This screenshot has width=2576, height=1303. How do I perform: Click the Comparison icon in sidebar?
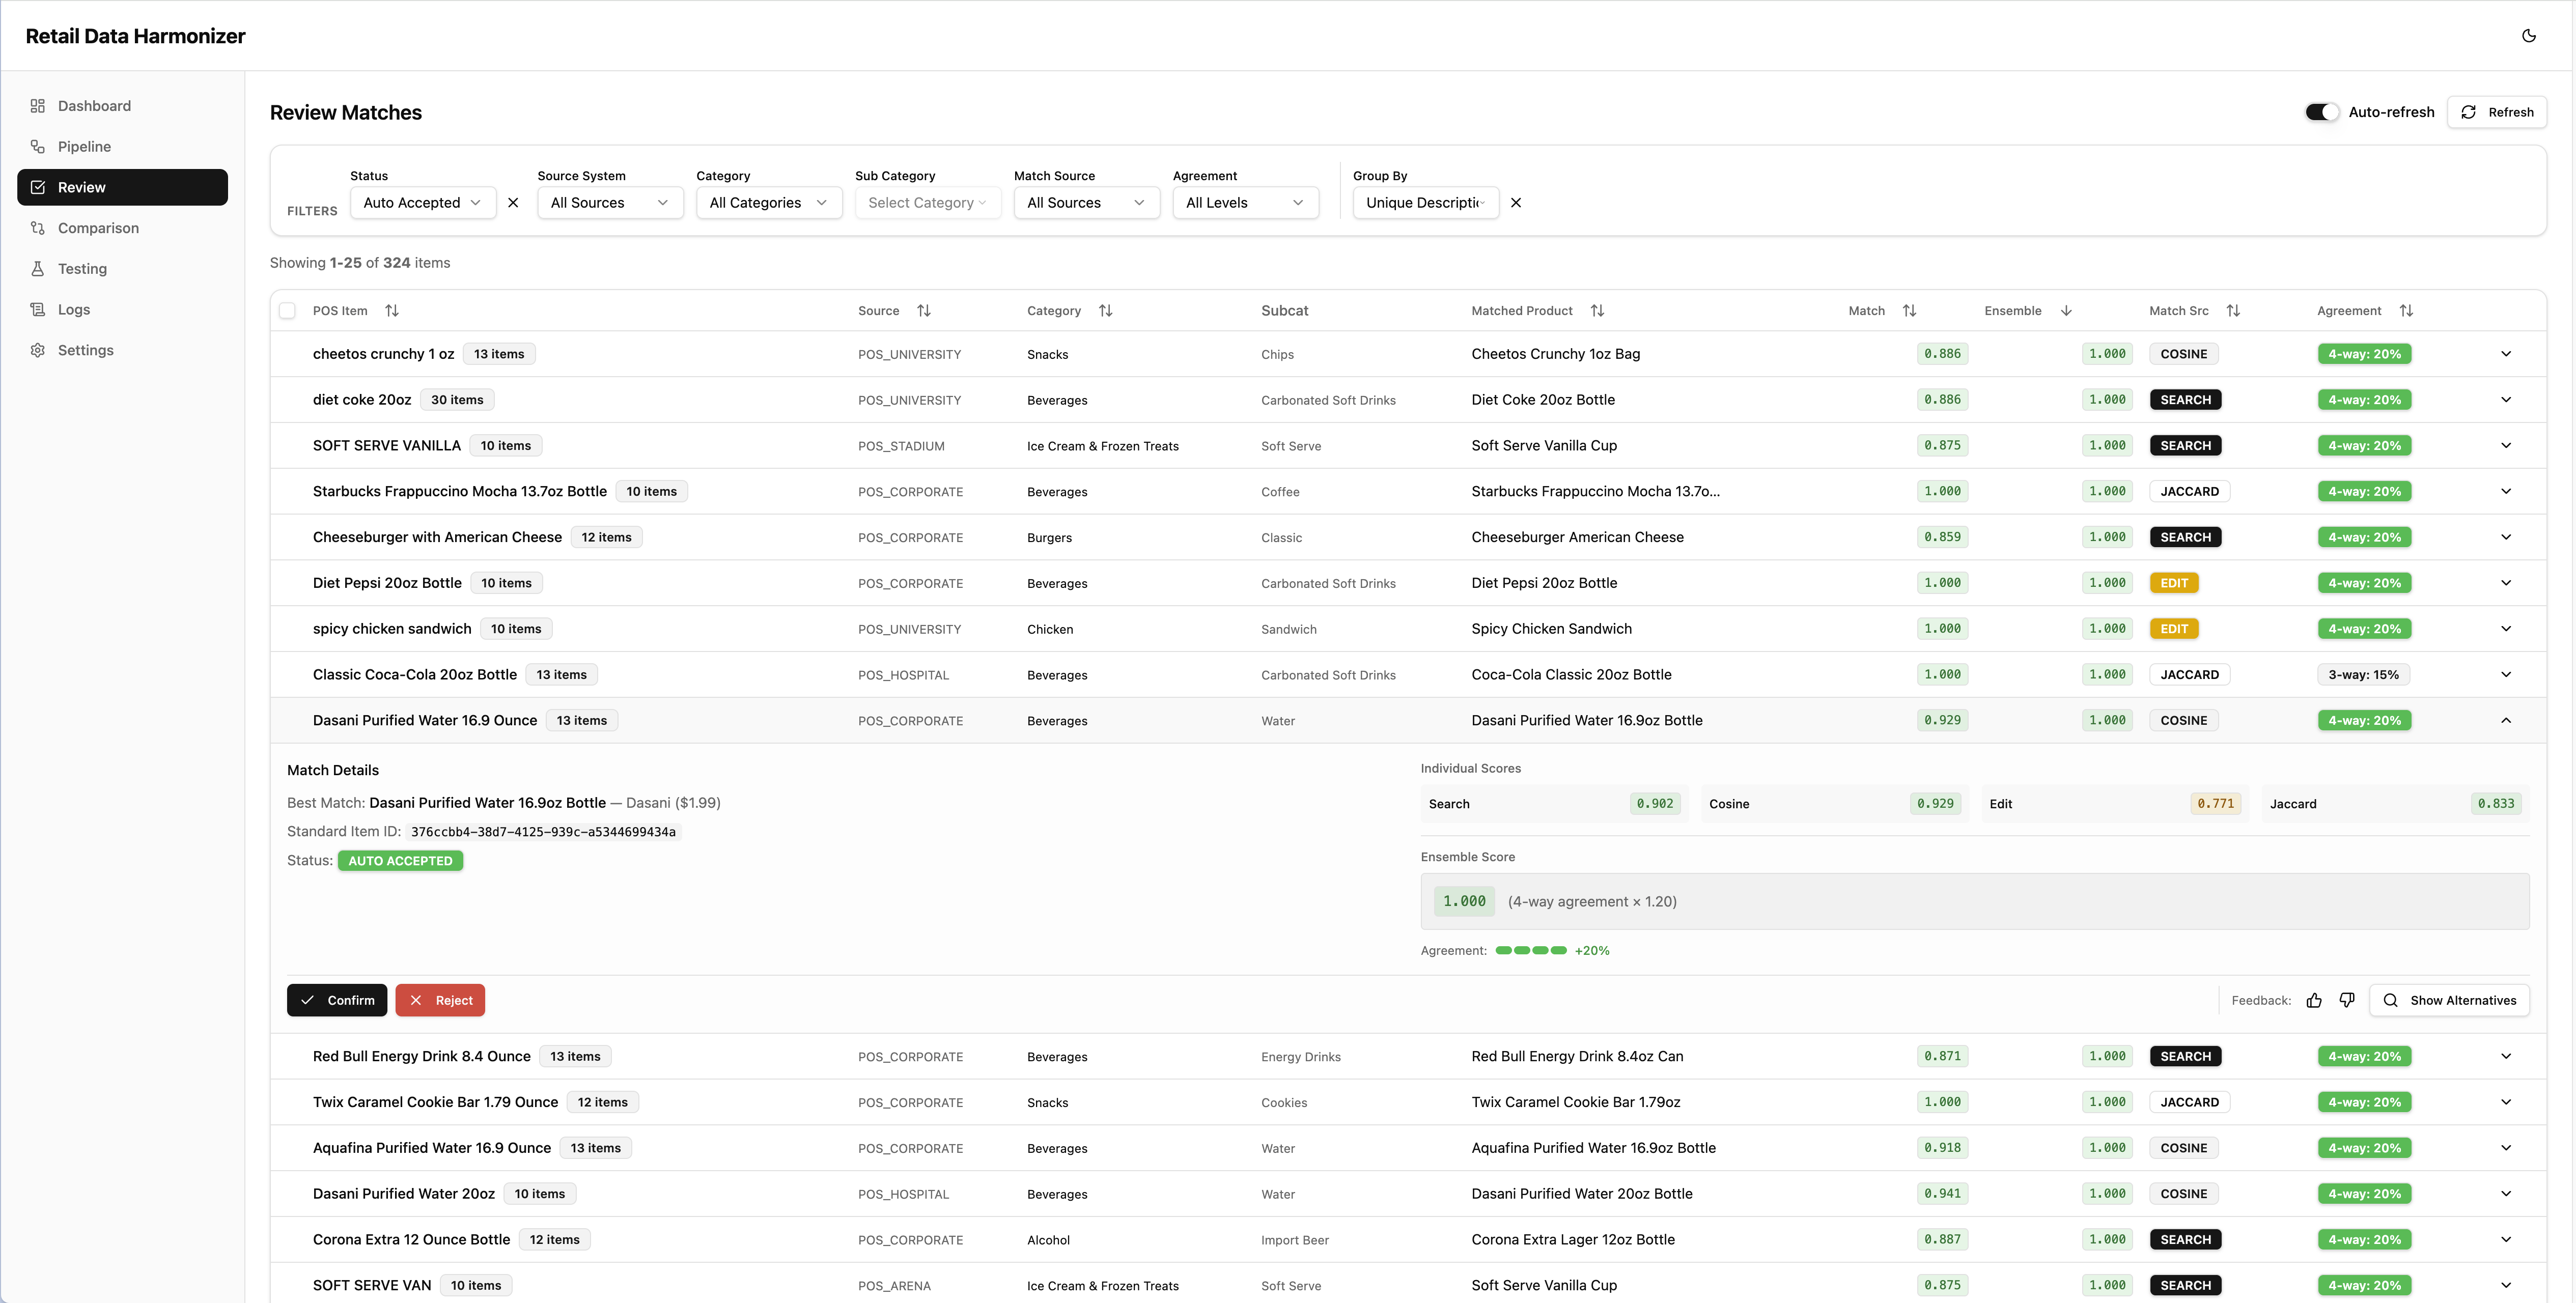[x=38, y=228]
